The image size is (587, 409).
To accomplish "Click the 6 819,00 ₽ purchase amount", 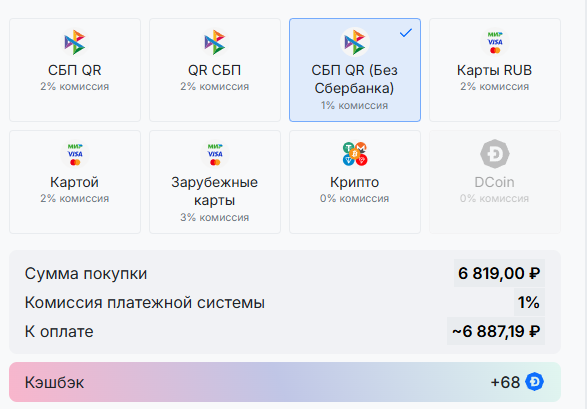I will pos(499,273).
